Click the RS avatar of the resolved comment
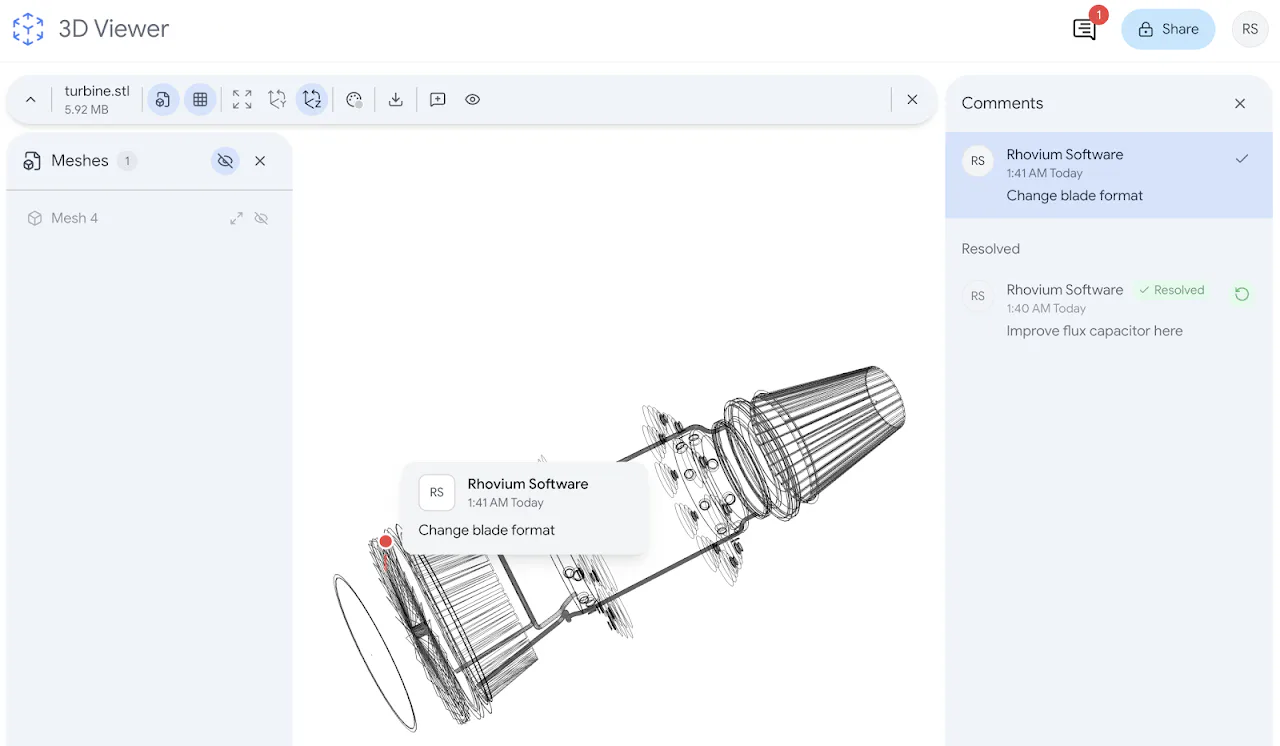 [978, 296]
